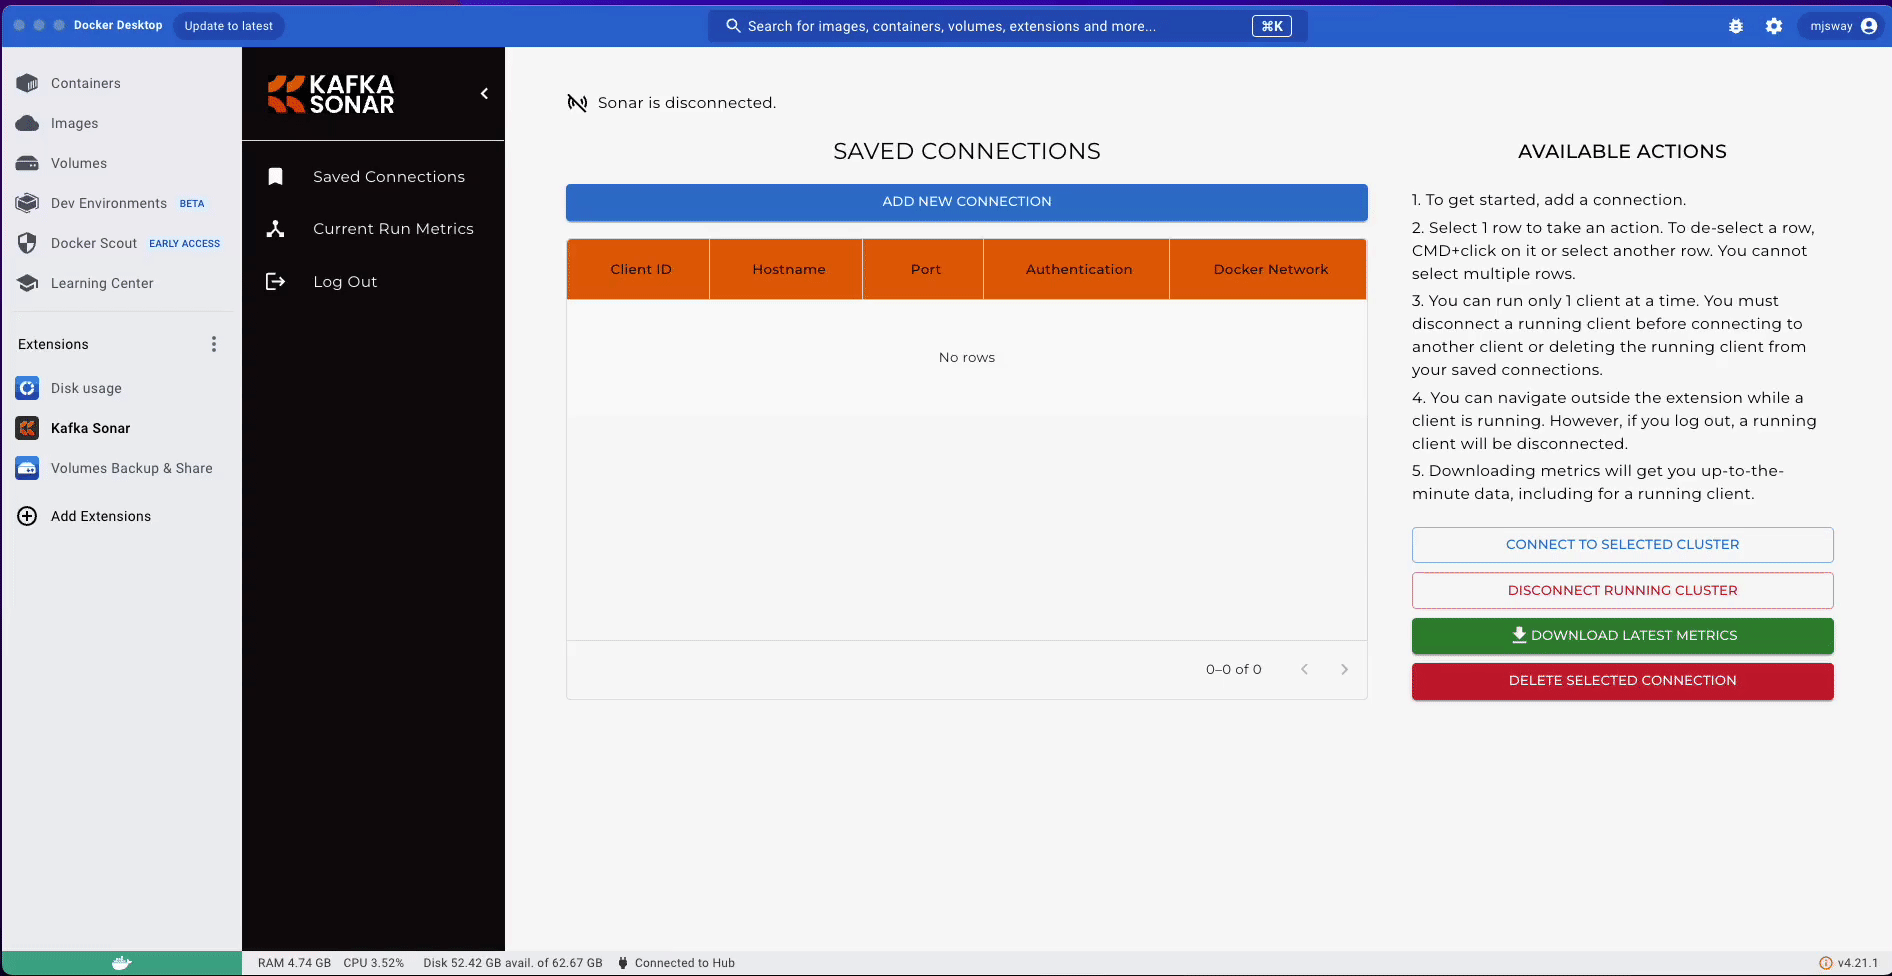Image resolution: width=1892 pixels, height=976 pixels.
Task: Click the search magnifier icon
Action: coord(733,26)
